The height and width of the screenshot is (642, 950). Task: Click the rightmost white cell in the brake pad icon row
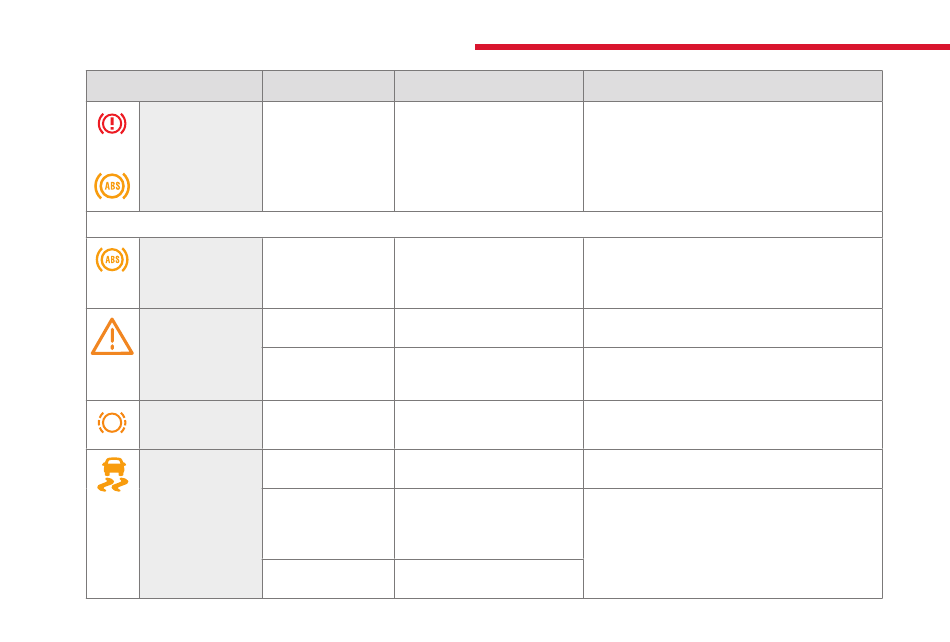[x=732, y=425]
